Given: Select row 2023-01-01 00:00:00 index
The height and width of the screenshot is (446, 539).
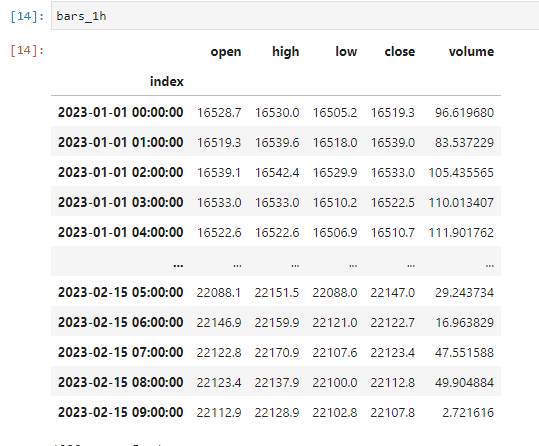Looking at the screenshot, I should click(121, 112).
